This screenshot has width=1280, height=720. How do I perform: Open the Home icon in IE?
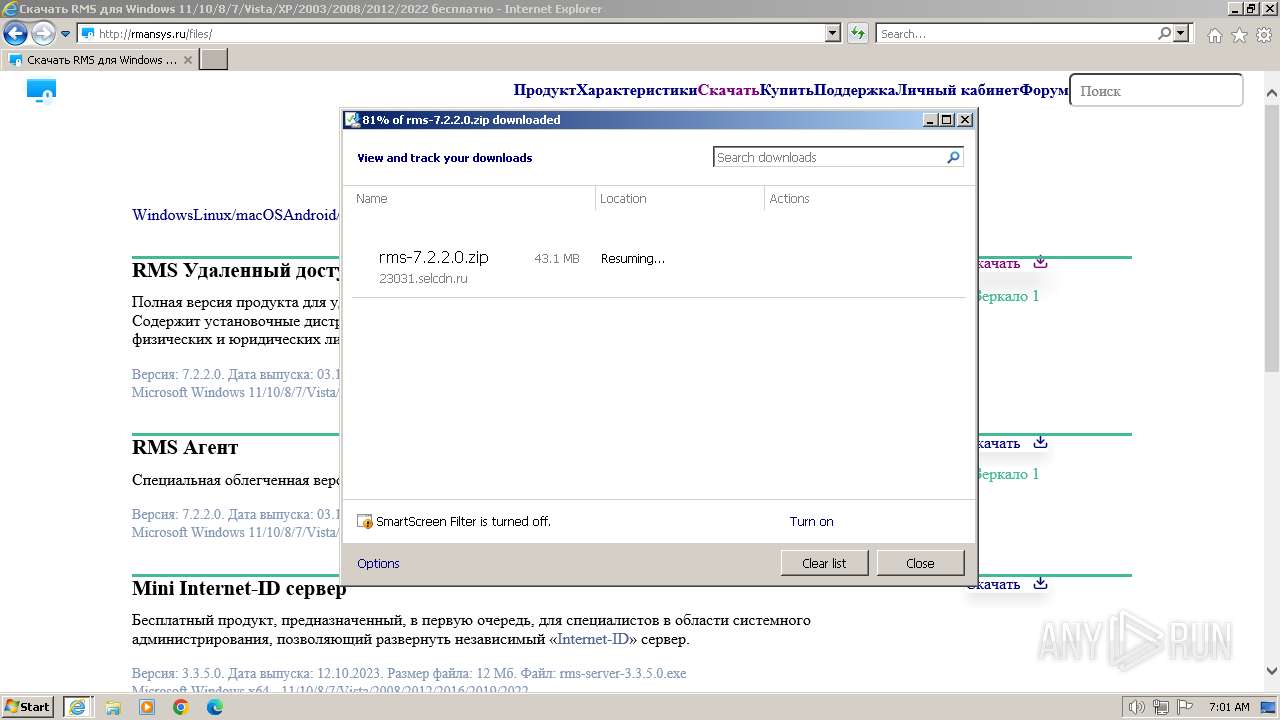coord(1214,35)
